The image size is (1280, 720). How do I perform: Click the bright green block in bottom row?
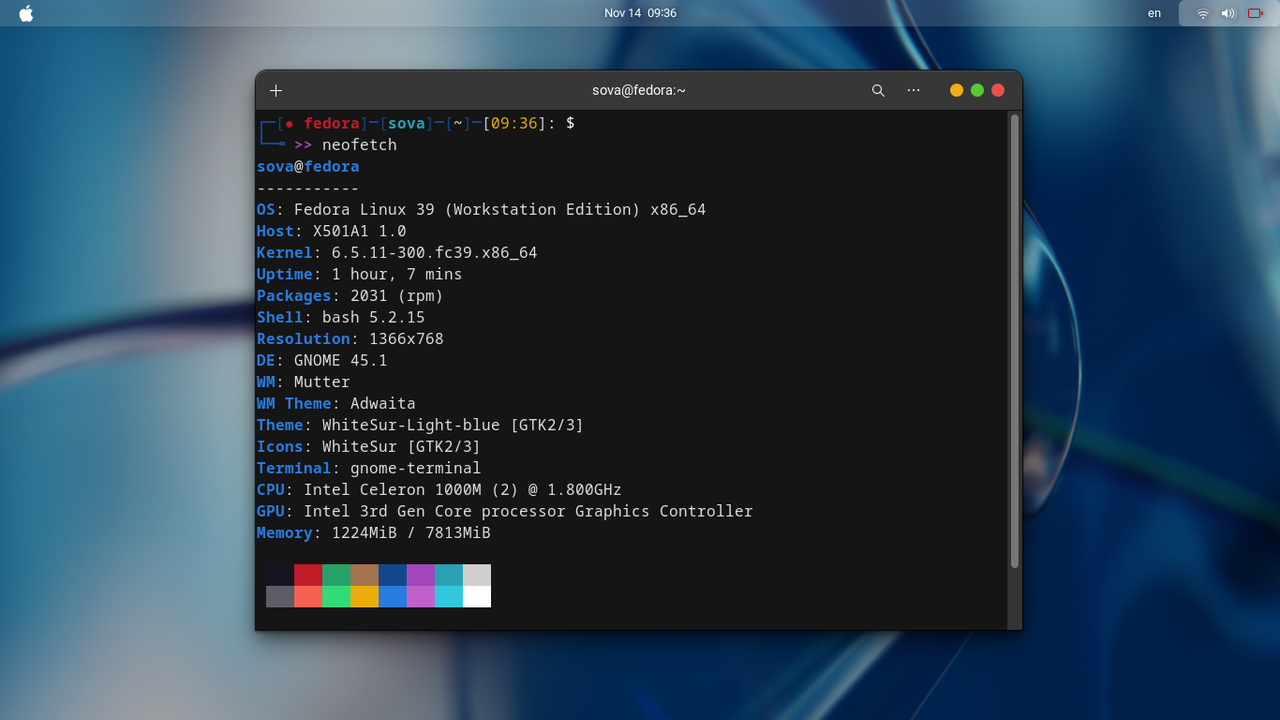pyautogui.click(x=336, y=596)
